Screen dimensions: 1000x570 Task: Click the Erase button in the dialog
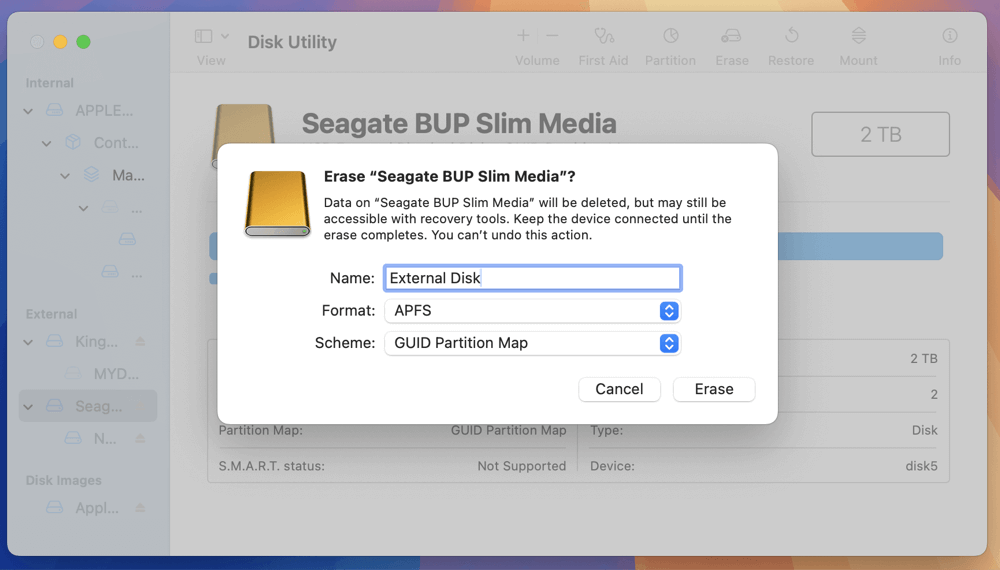tap(714, 389)
